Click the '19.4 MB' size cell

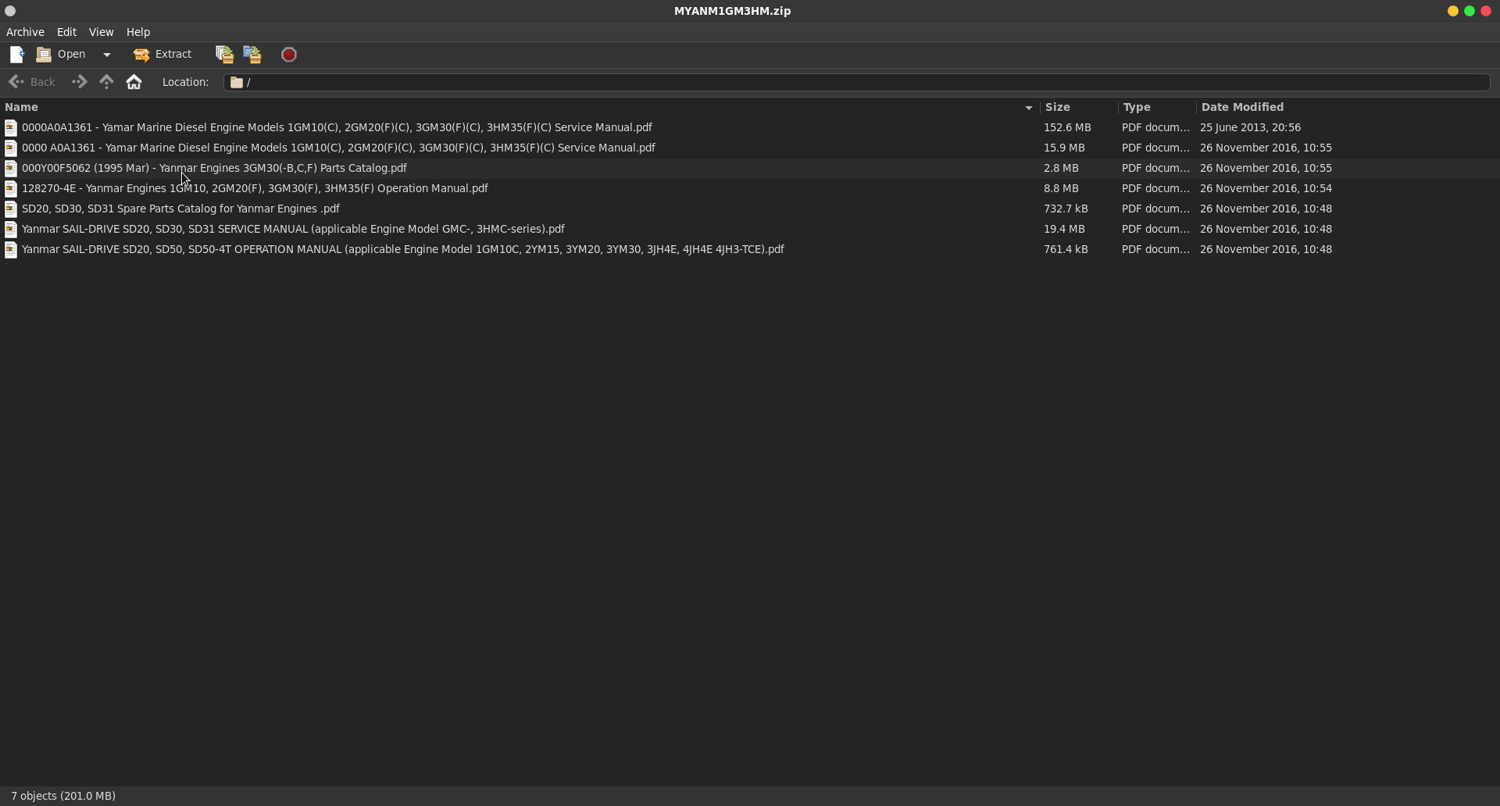coord(1064,229)
